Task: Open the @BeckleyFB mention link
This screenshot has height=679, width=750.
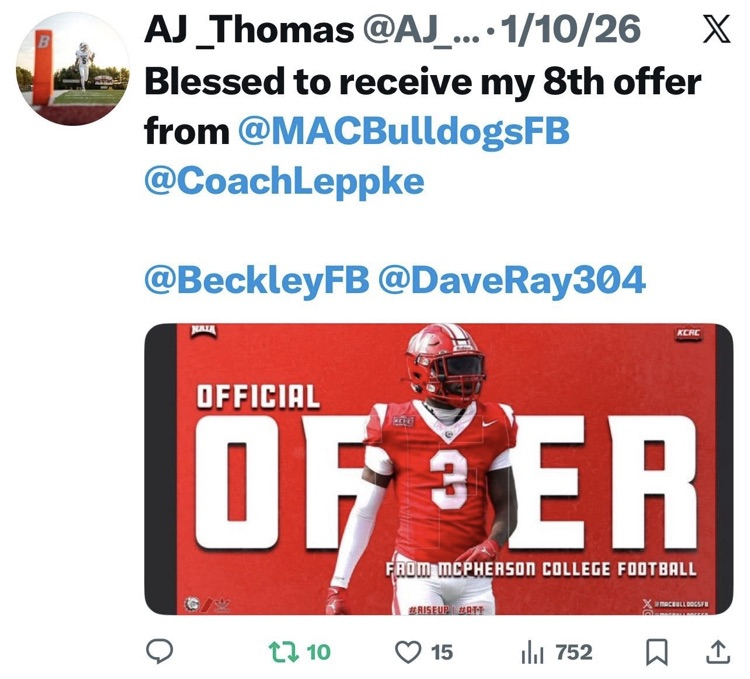Action: 257,280
